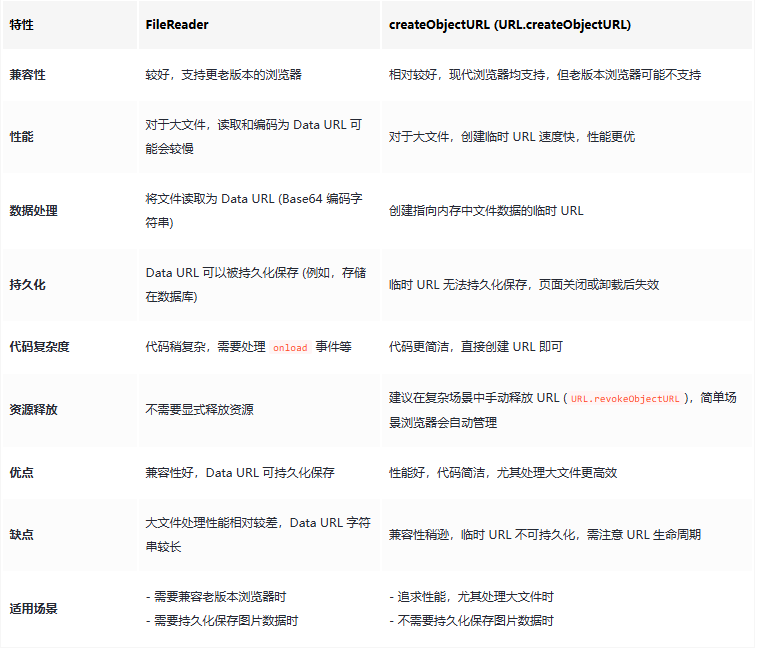This screenshot has height=651, width=758.
Task: Click the 持久化 row label
Action: tap(27, 285)
